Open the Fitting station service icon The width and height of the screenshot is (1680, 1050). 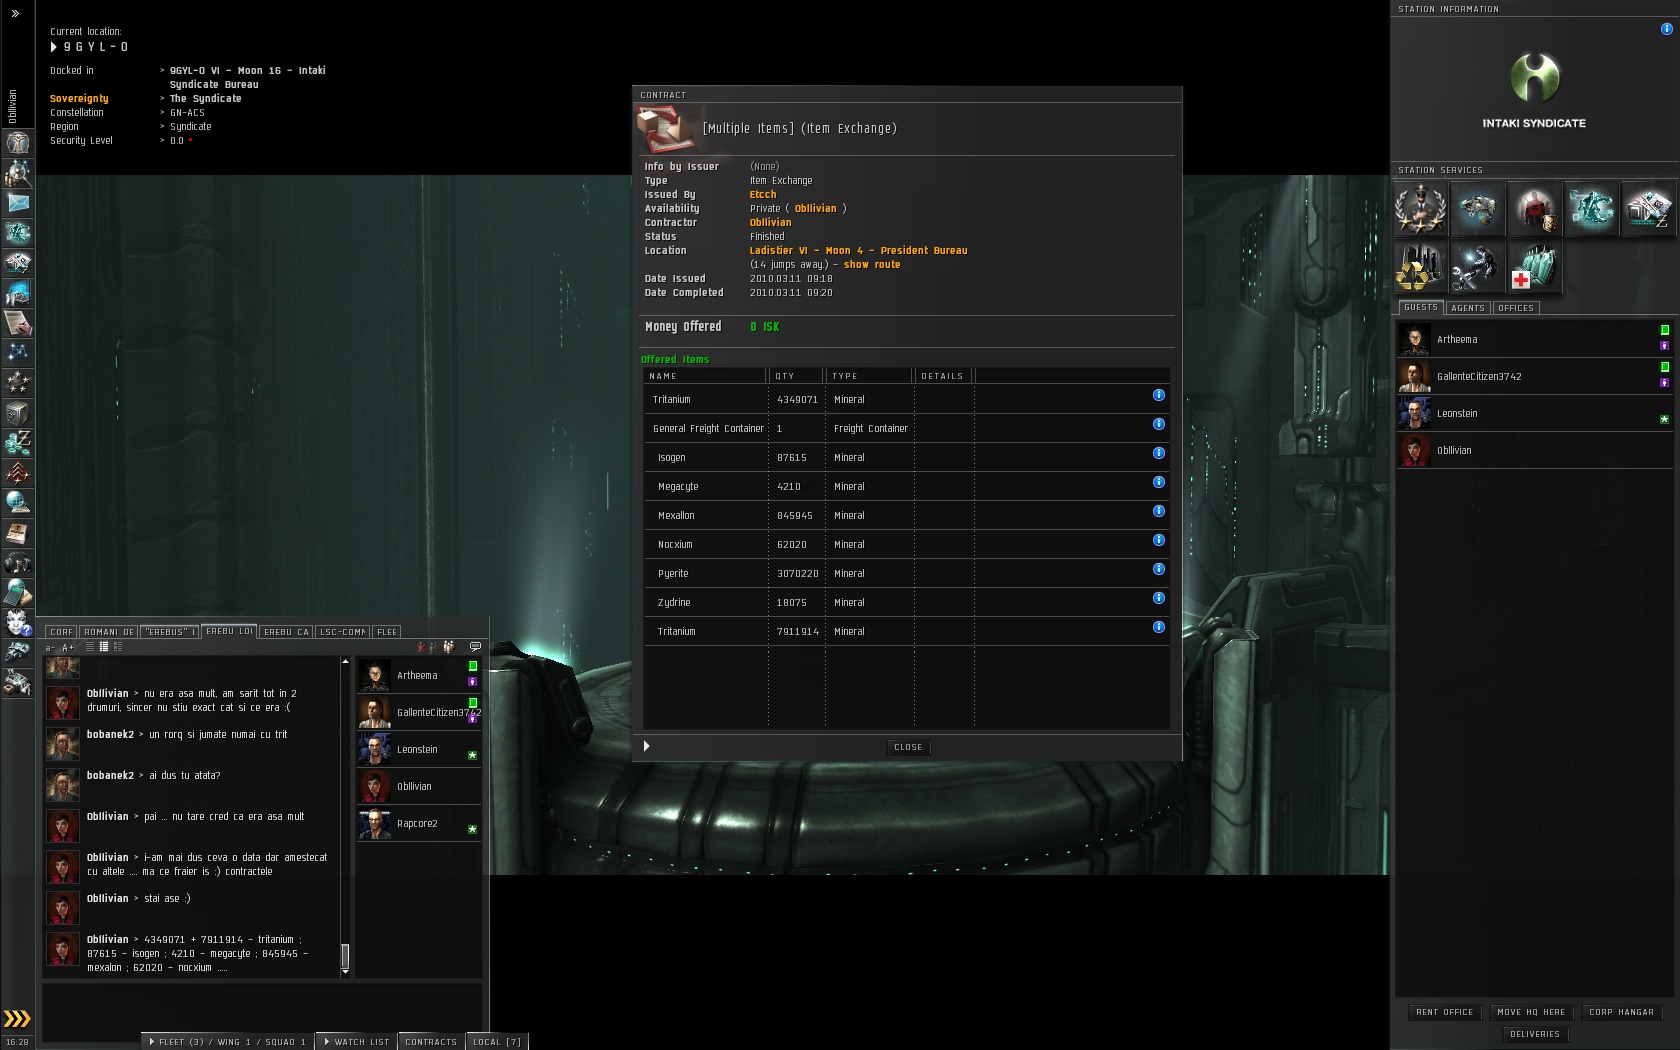[1477, 209]
